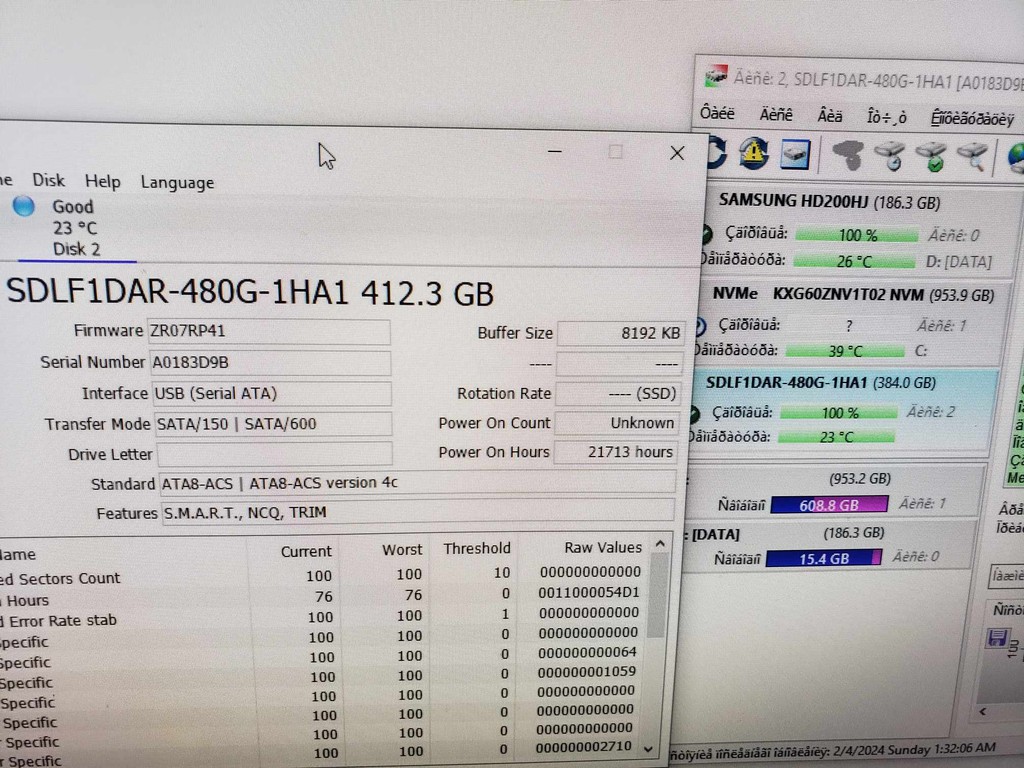Viewport: 1024px width, 768px height.
Task: Click the floppy save icon in Hard Disk Sentinel
Action: (x=997, y=637)
